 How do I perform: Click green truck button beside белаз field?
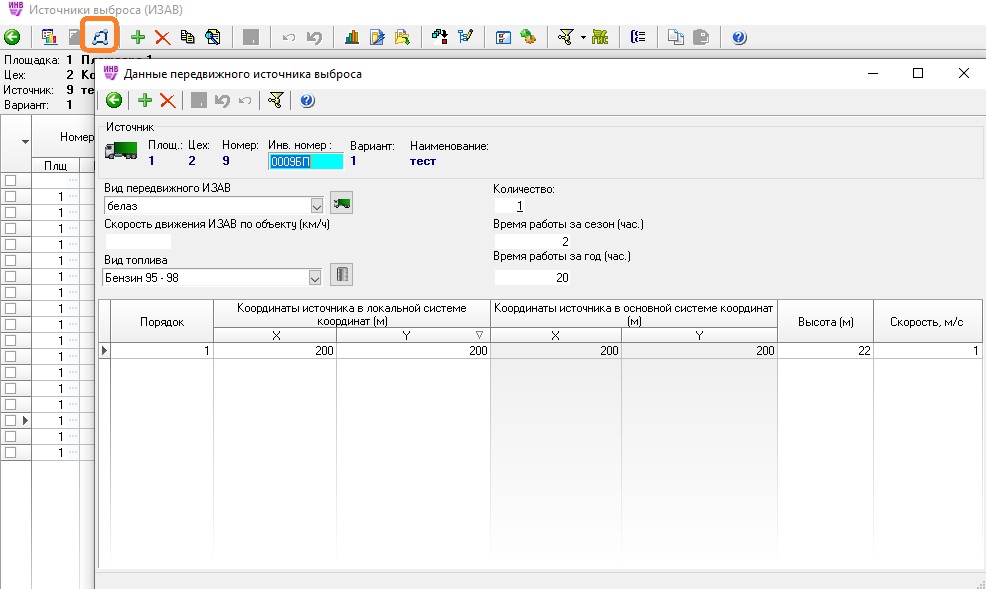pos(343,204)
